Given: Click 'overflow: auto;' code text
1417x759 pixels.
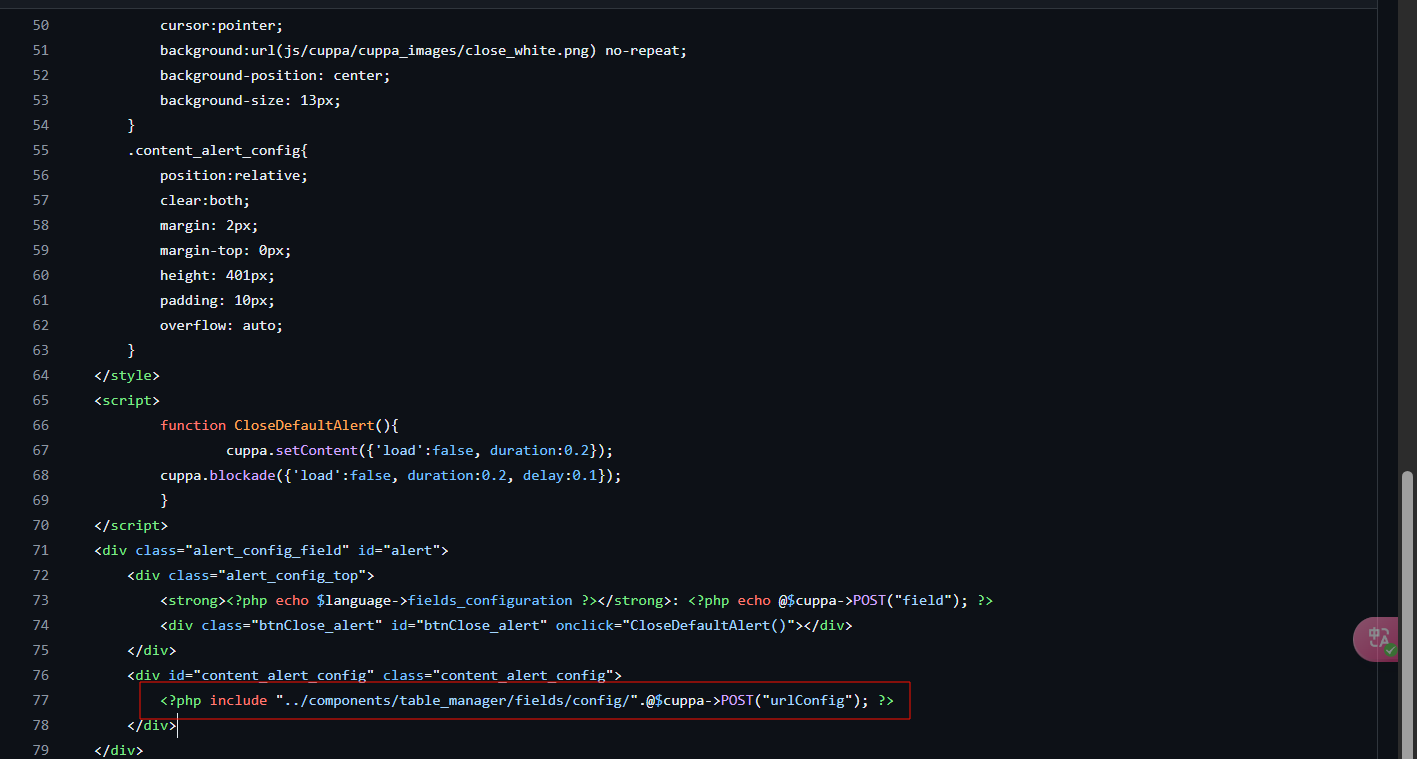Looking at the screenshot, I should [x=222, y=325].
